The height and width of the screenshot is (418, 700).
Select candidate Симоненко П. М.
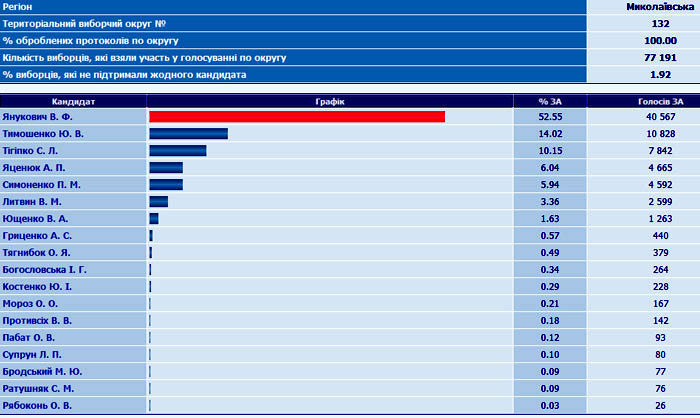pos(41,185)
